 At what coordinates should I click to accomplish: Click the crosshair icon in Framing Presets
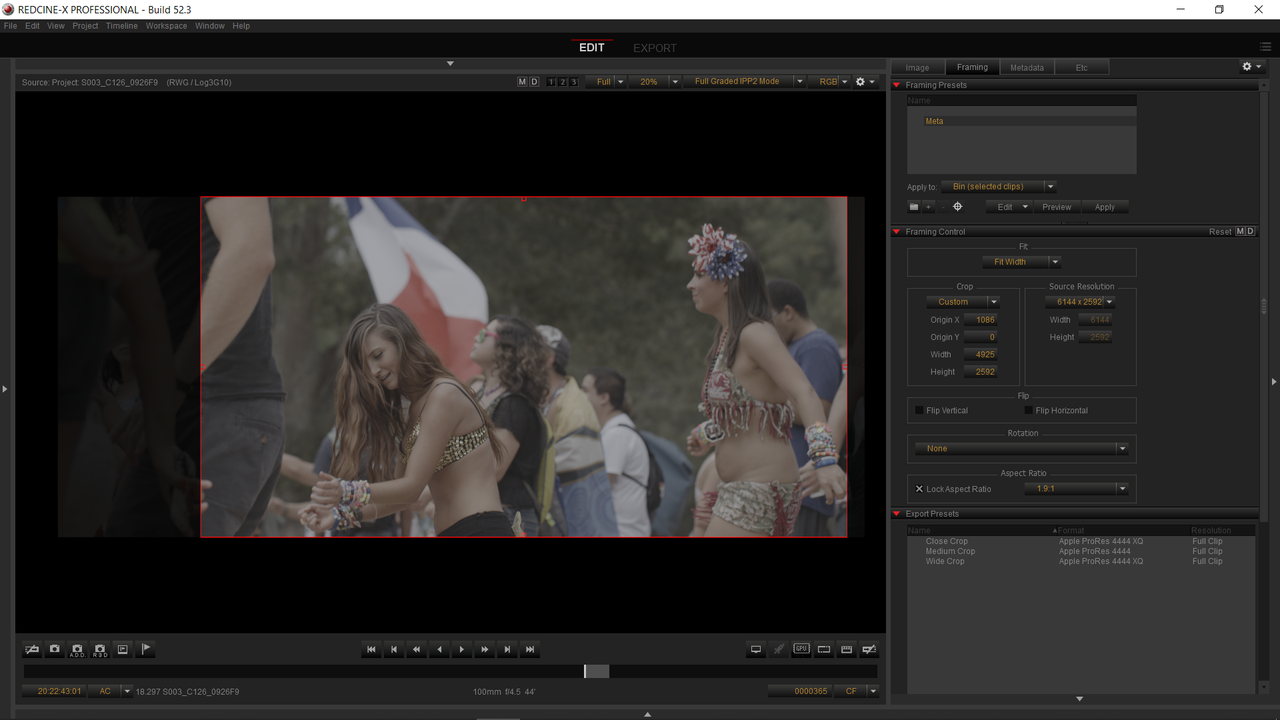point(957,207)
